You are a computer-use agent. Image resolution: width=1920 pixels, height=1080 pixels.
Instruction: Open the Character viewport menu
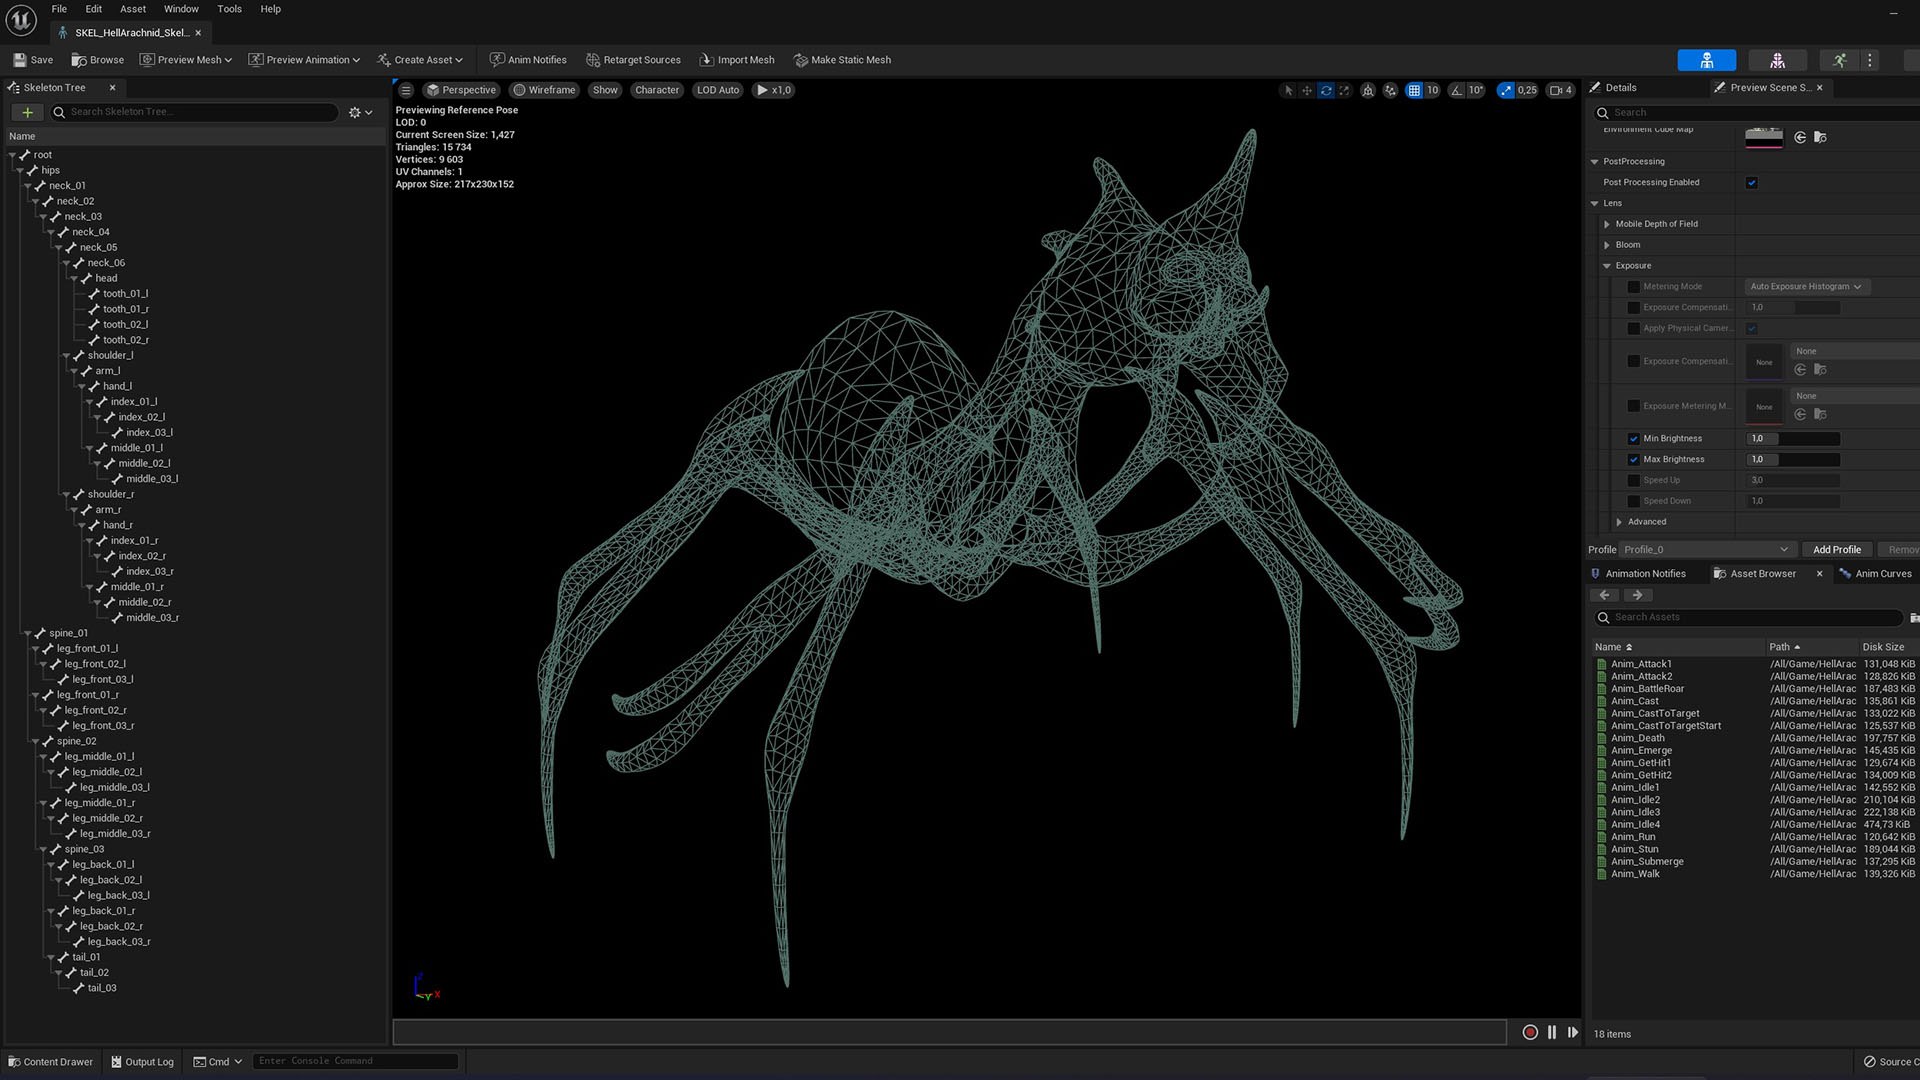pyautogui.click(x=657, y=90)
